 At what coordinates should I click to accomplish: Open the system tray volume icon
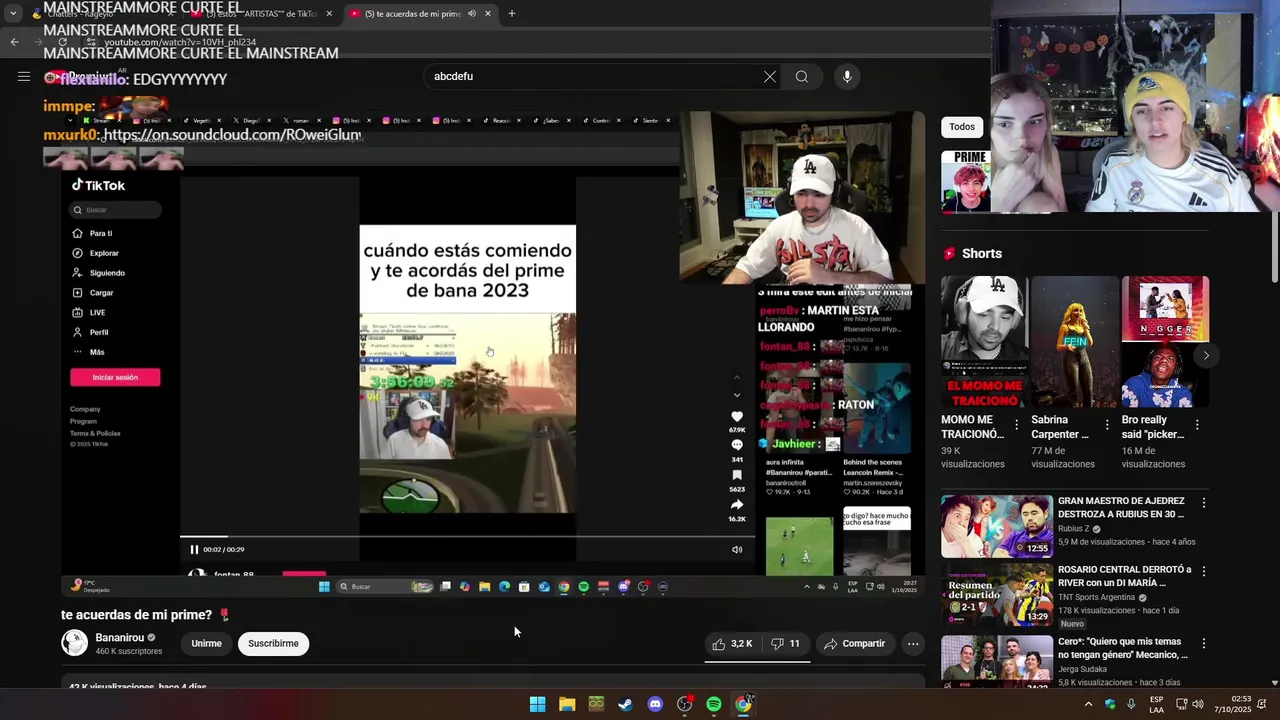tap(1198, 704)
